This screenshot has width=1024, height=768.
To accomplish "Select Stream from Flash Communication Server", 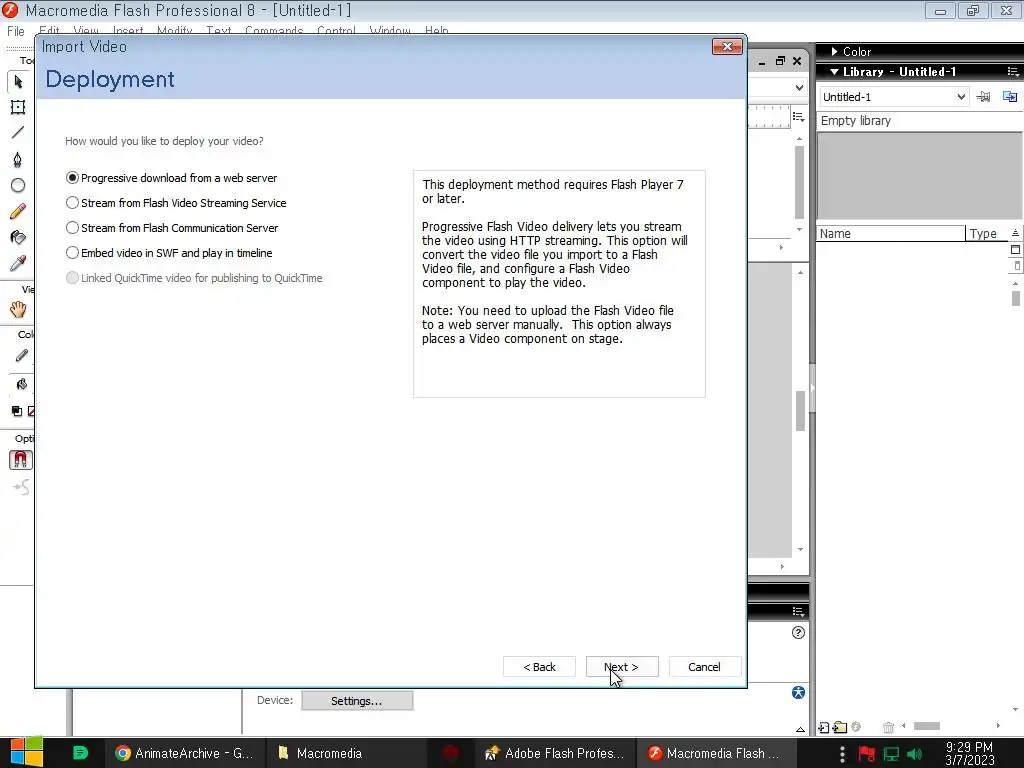I will (x=172, y=228).
